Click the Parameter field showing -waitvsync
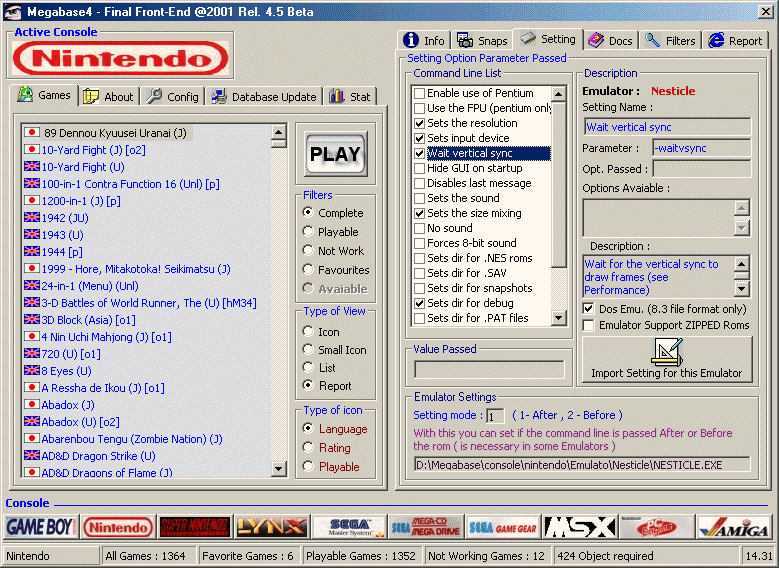Screen dimensions: 779x568 click(x=701, y=148)
